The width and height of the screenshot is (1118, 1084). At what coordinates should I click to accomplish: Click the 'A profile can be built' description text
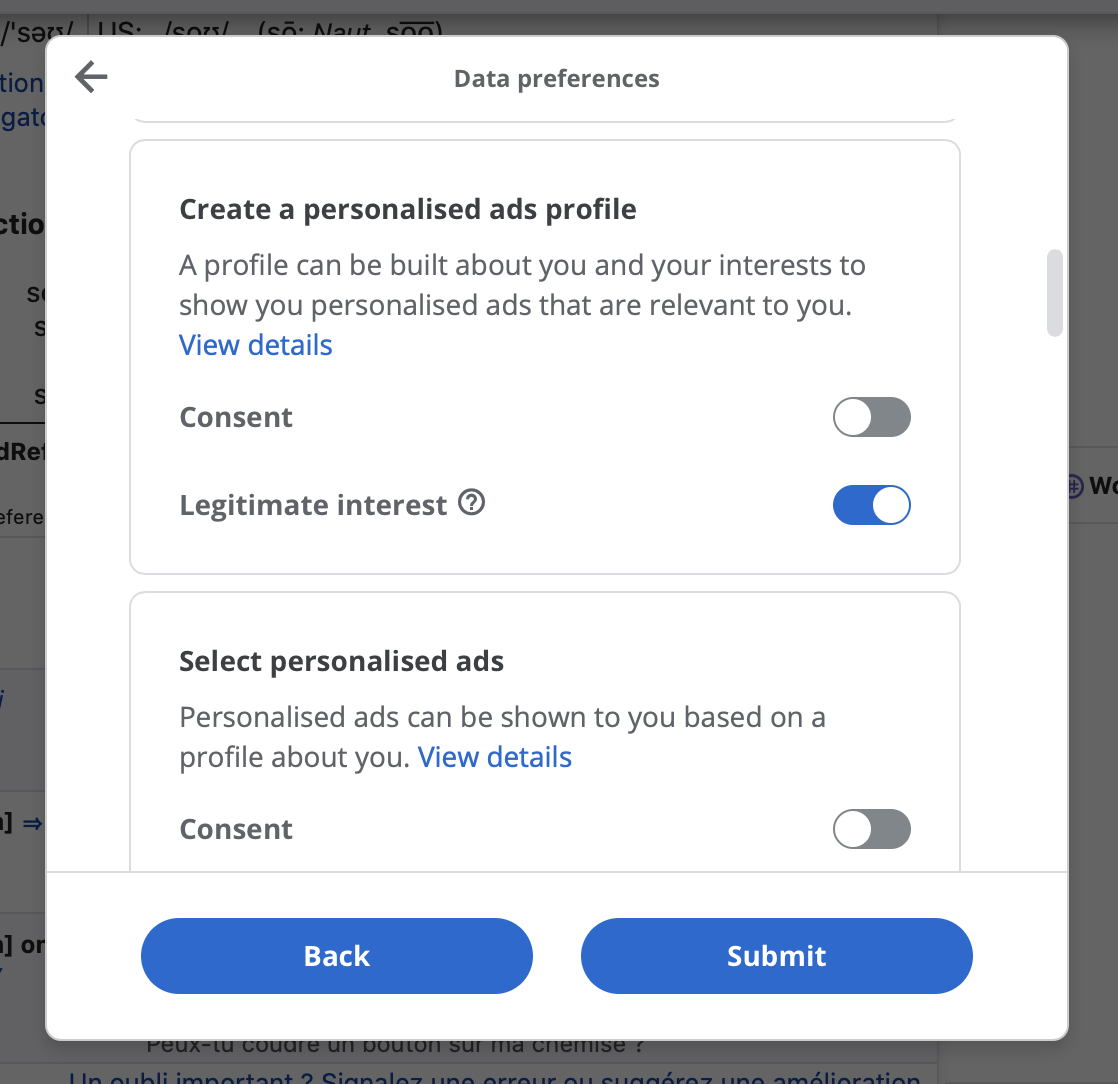(522, 285)
